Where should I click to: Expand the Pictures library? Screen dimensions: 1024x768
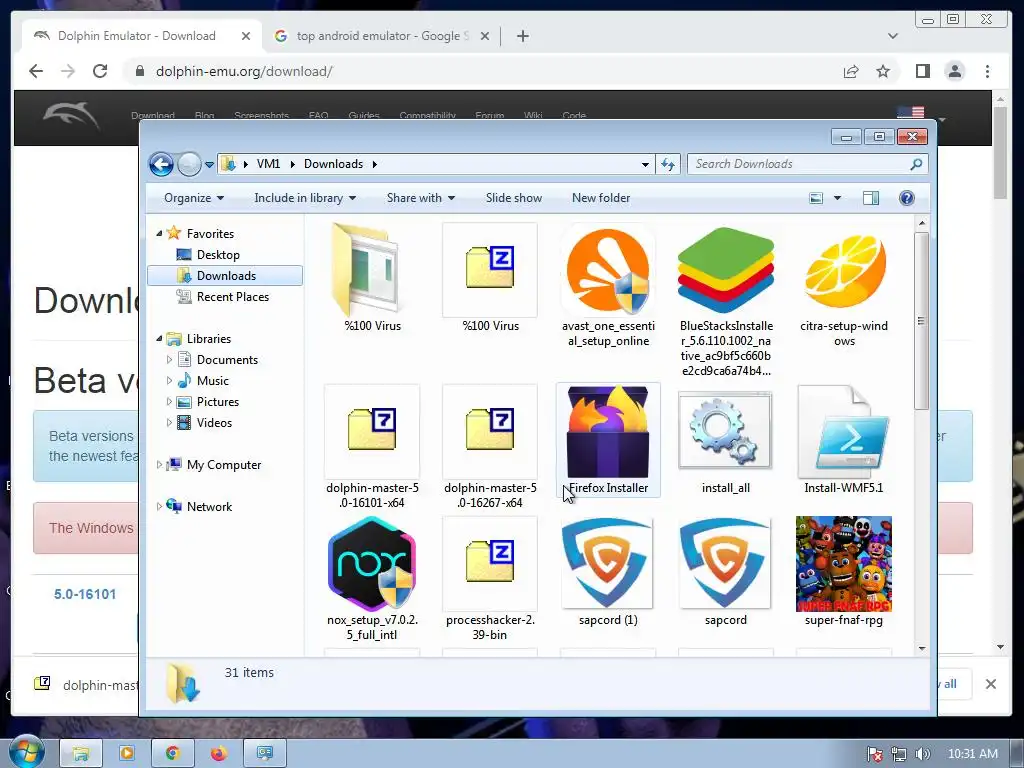pyautogui.click(x=169, y=402)
